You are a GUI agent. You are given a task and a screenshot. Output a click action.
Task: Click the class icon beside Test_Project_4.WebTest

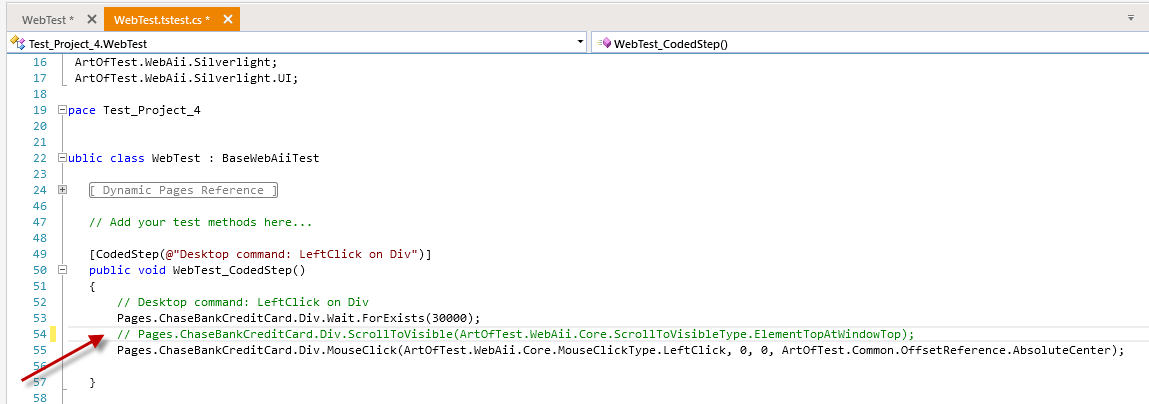(x=17, y=43)
